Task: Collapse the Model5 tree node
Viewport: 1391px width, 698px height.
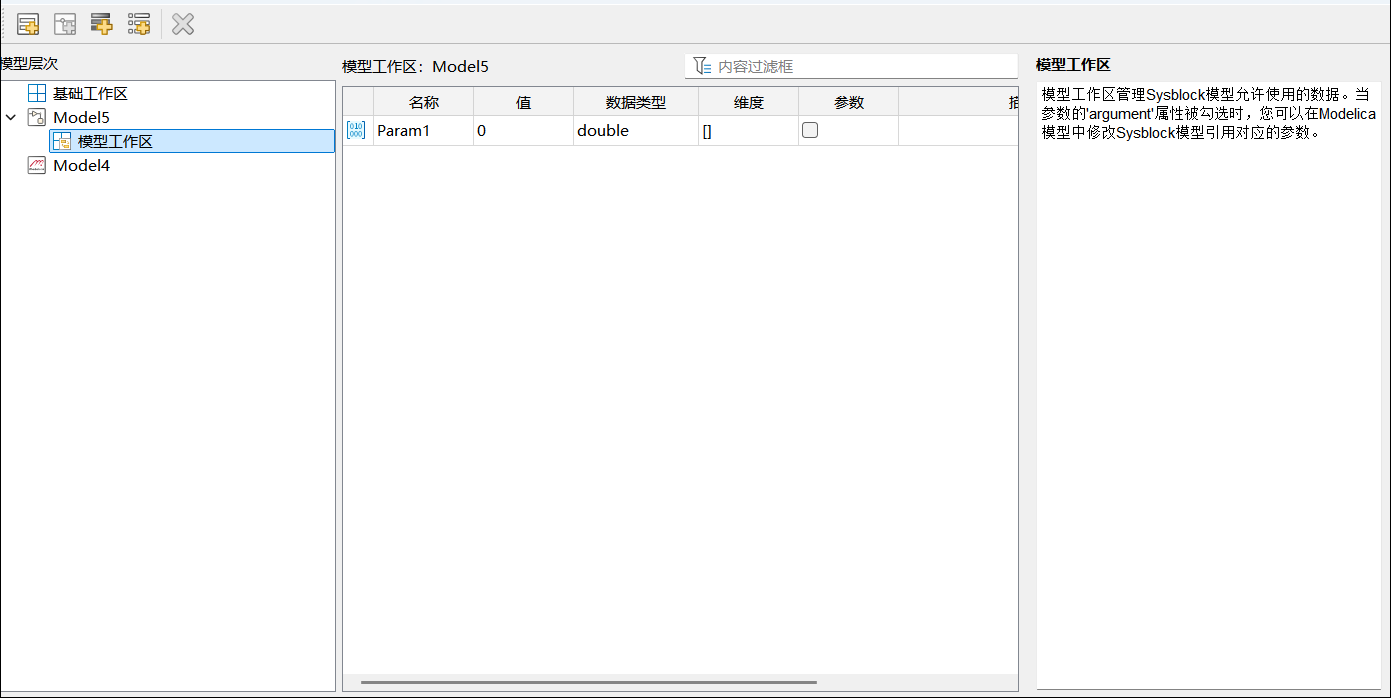Action: point(11,118)
